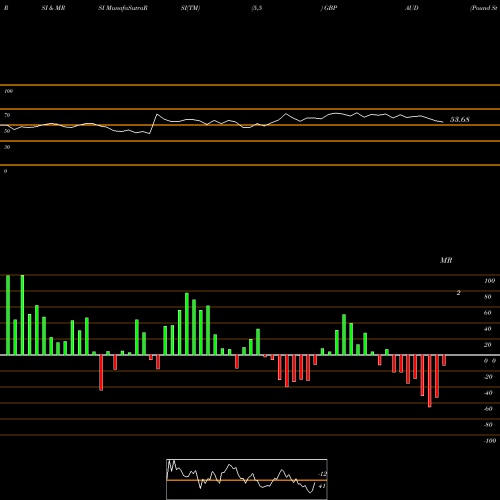Select the 'AUD' currency label in header

(x=412, y=8)
